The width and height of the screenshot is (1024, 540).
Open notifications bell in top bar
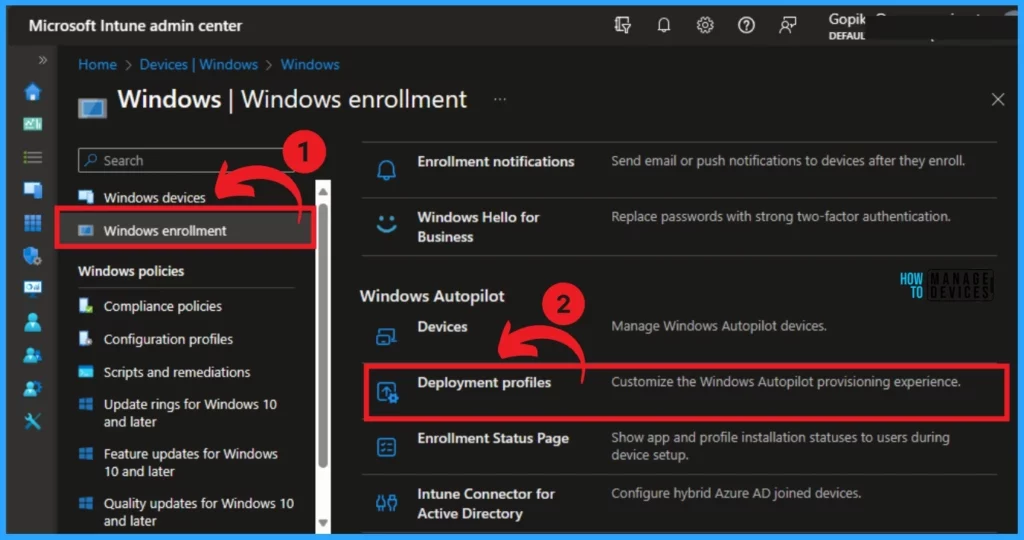[664, 25]
